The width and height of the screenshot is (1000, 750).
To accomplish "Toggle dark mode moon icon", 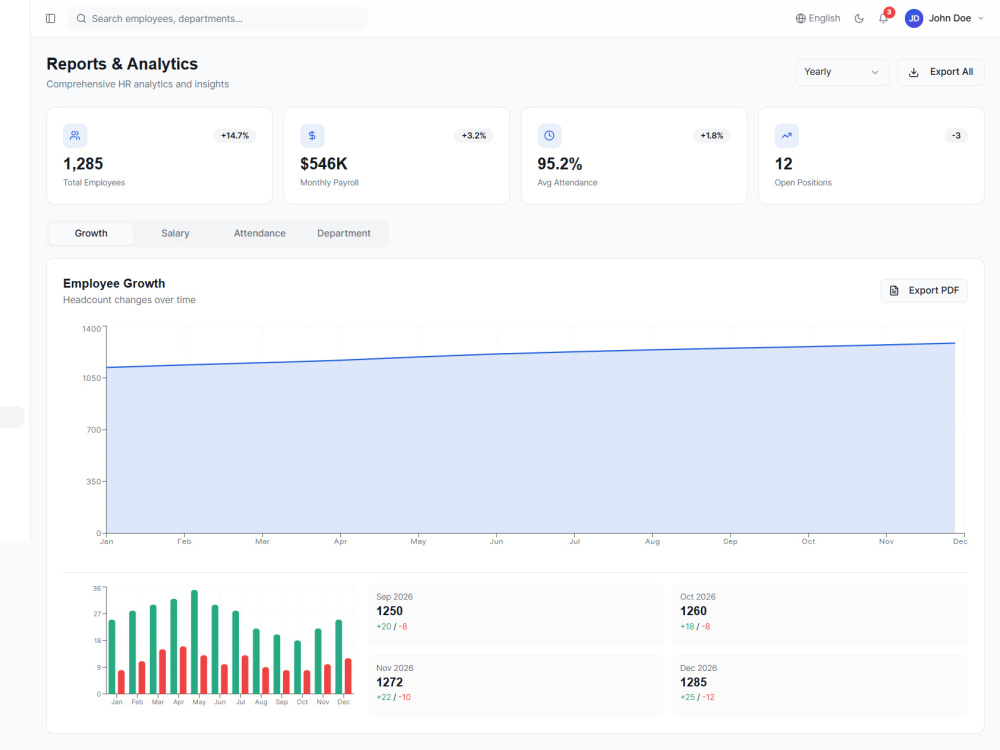I will (859, 18).
